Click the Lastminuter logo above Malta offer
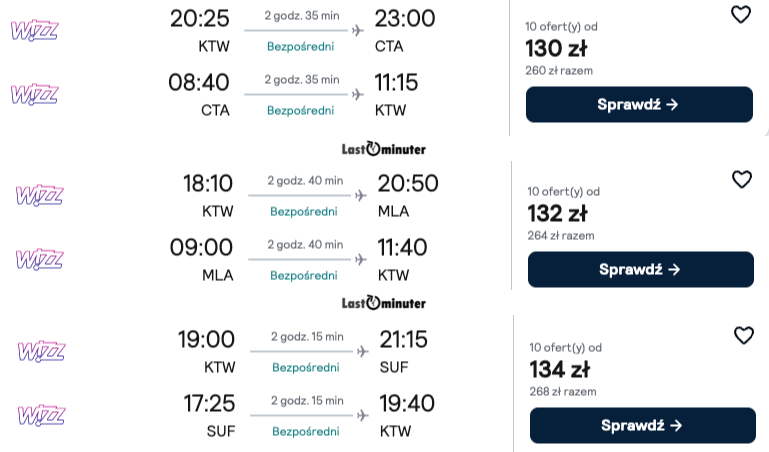 (384, 149)
